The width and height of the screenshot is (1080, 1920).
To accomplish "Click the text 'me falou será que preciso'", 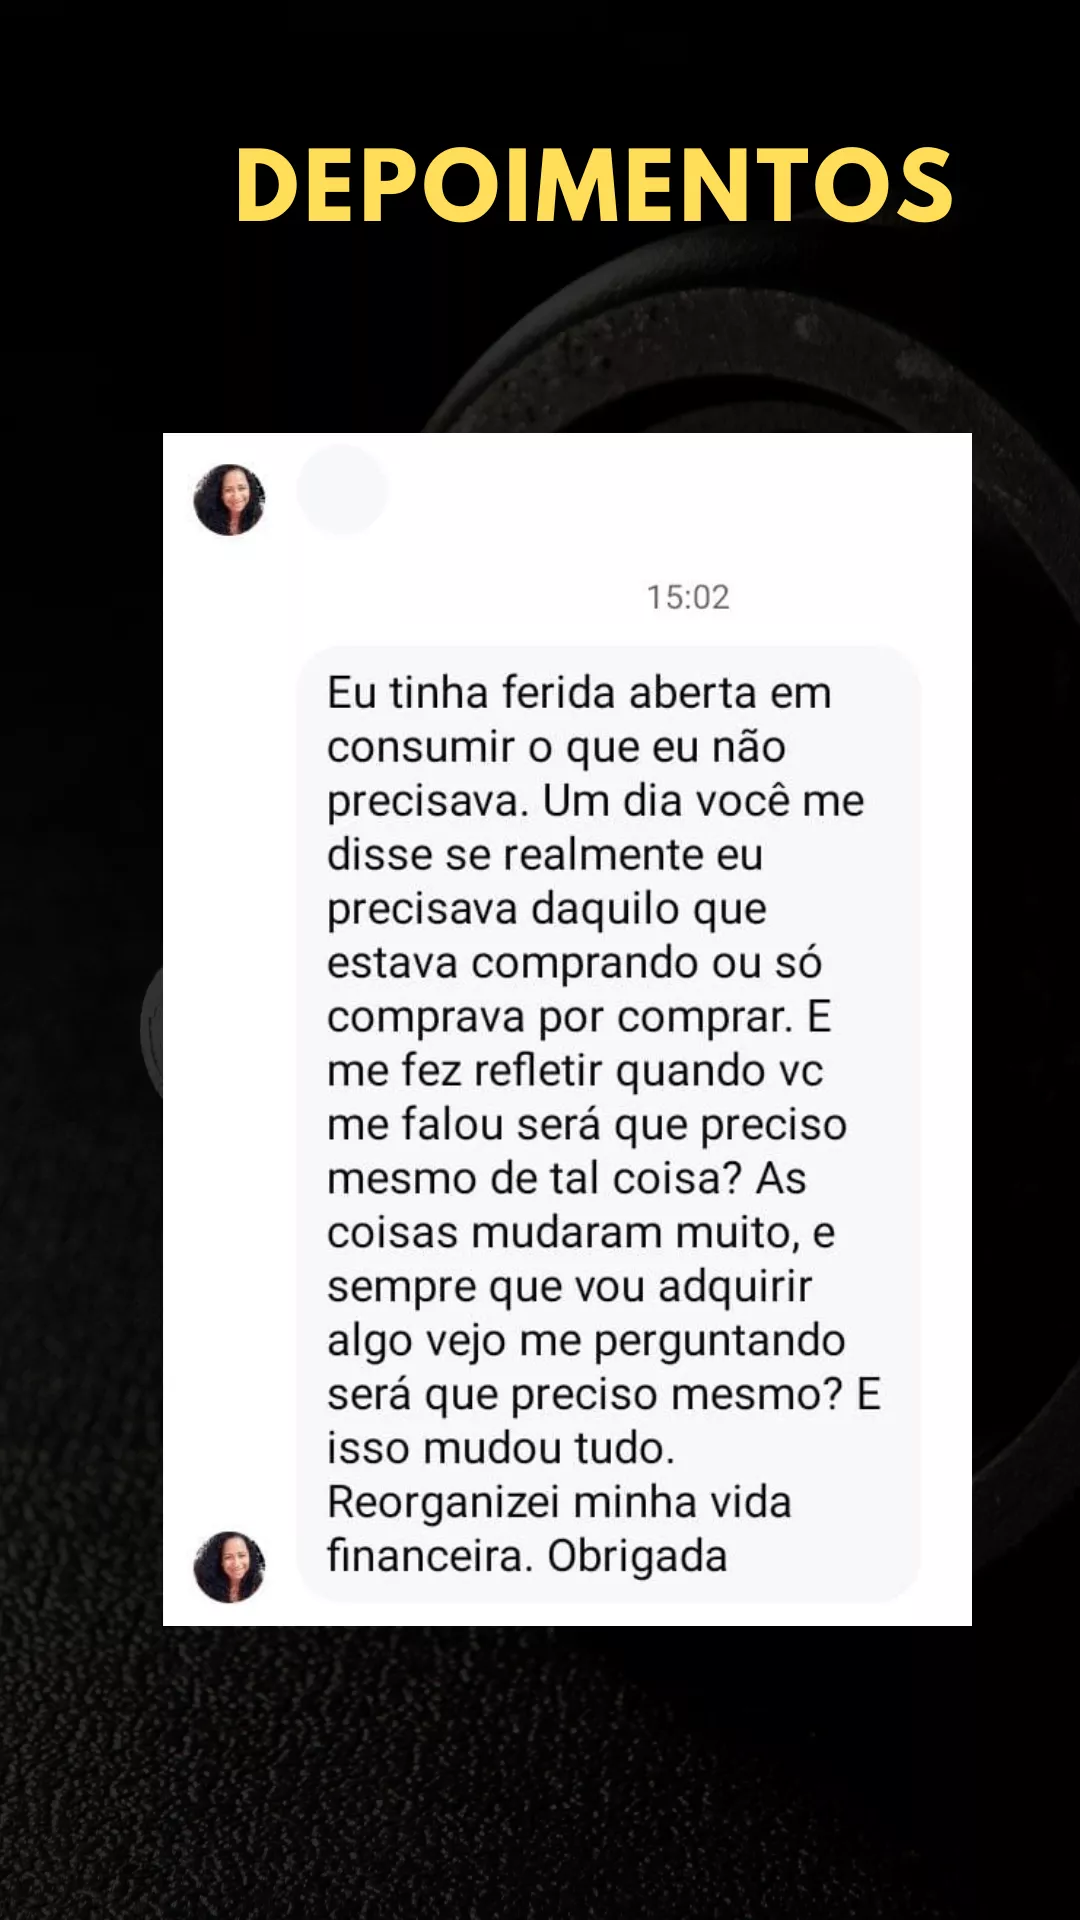I will click(587, 1125).
